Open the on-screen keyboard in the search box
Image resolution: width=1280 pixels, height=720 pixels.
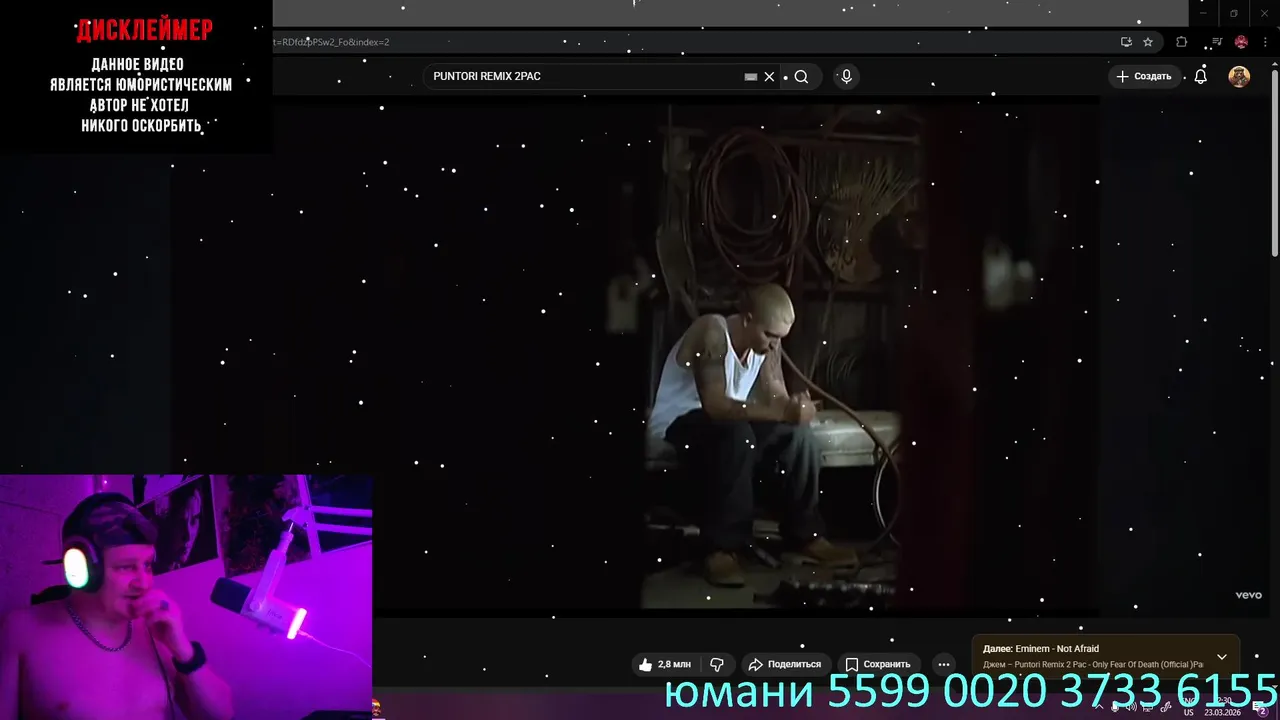pyautogui.click(x=750, y=76)
